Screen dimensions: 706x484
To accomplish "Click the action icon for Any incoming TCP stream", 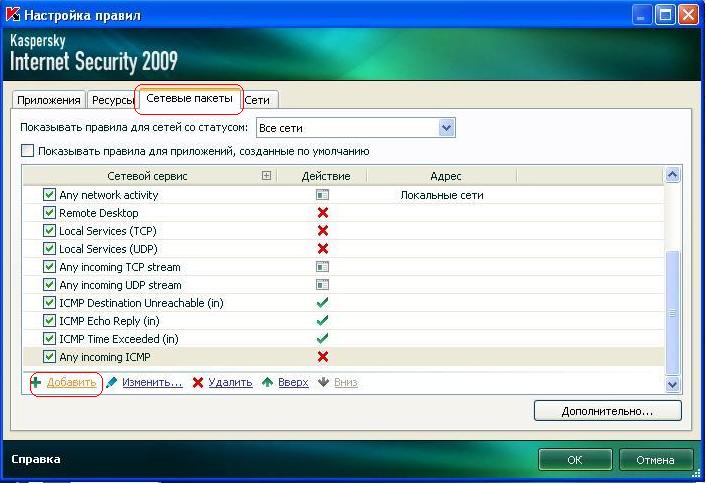I will [322, 267].
